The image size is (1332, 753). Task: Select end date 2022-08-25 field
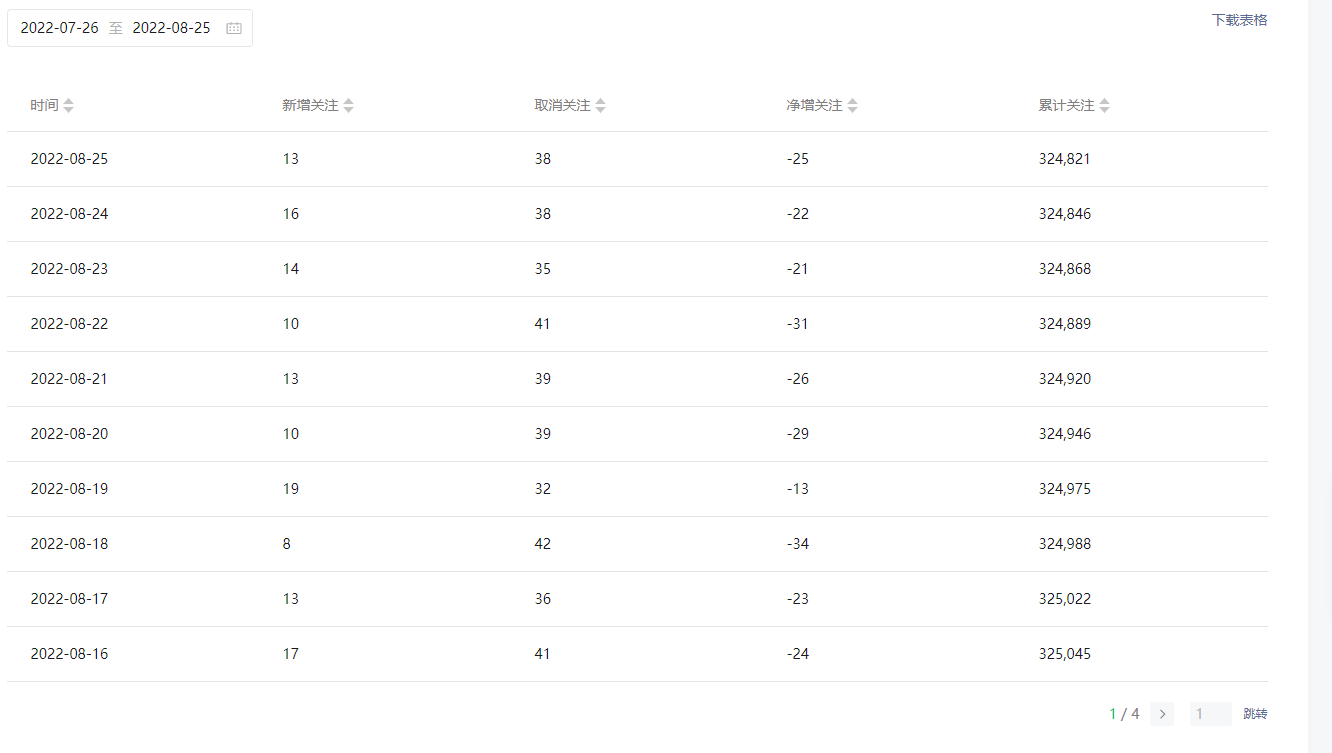[x=171, y=28]
